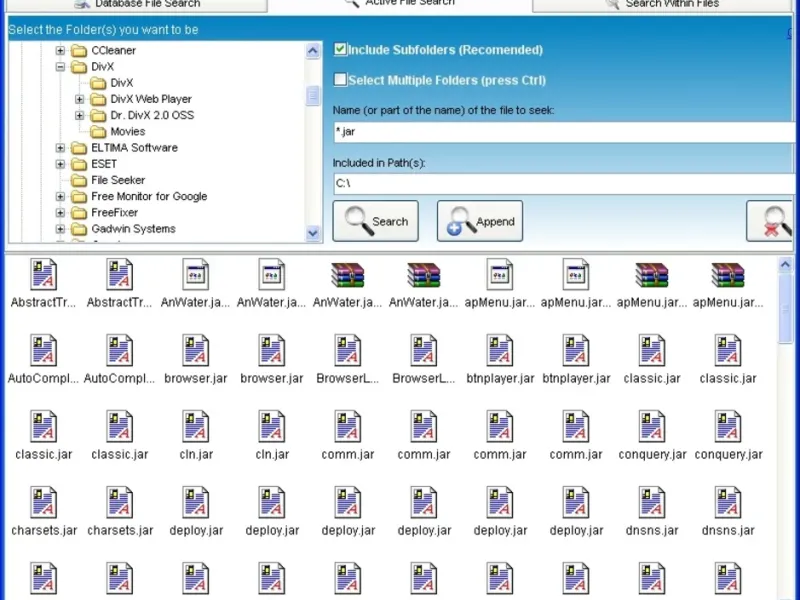The image size is (800, 600).
Task: Pick apMenu web-page icon next to AnWater archive
Action: (499, 274)
